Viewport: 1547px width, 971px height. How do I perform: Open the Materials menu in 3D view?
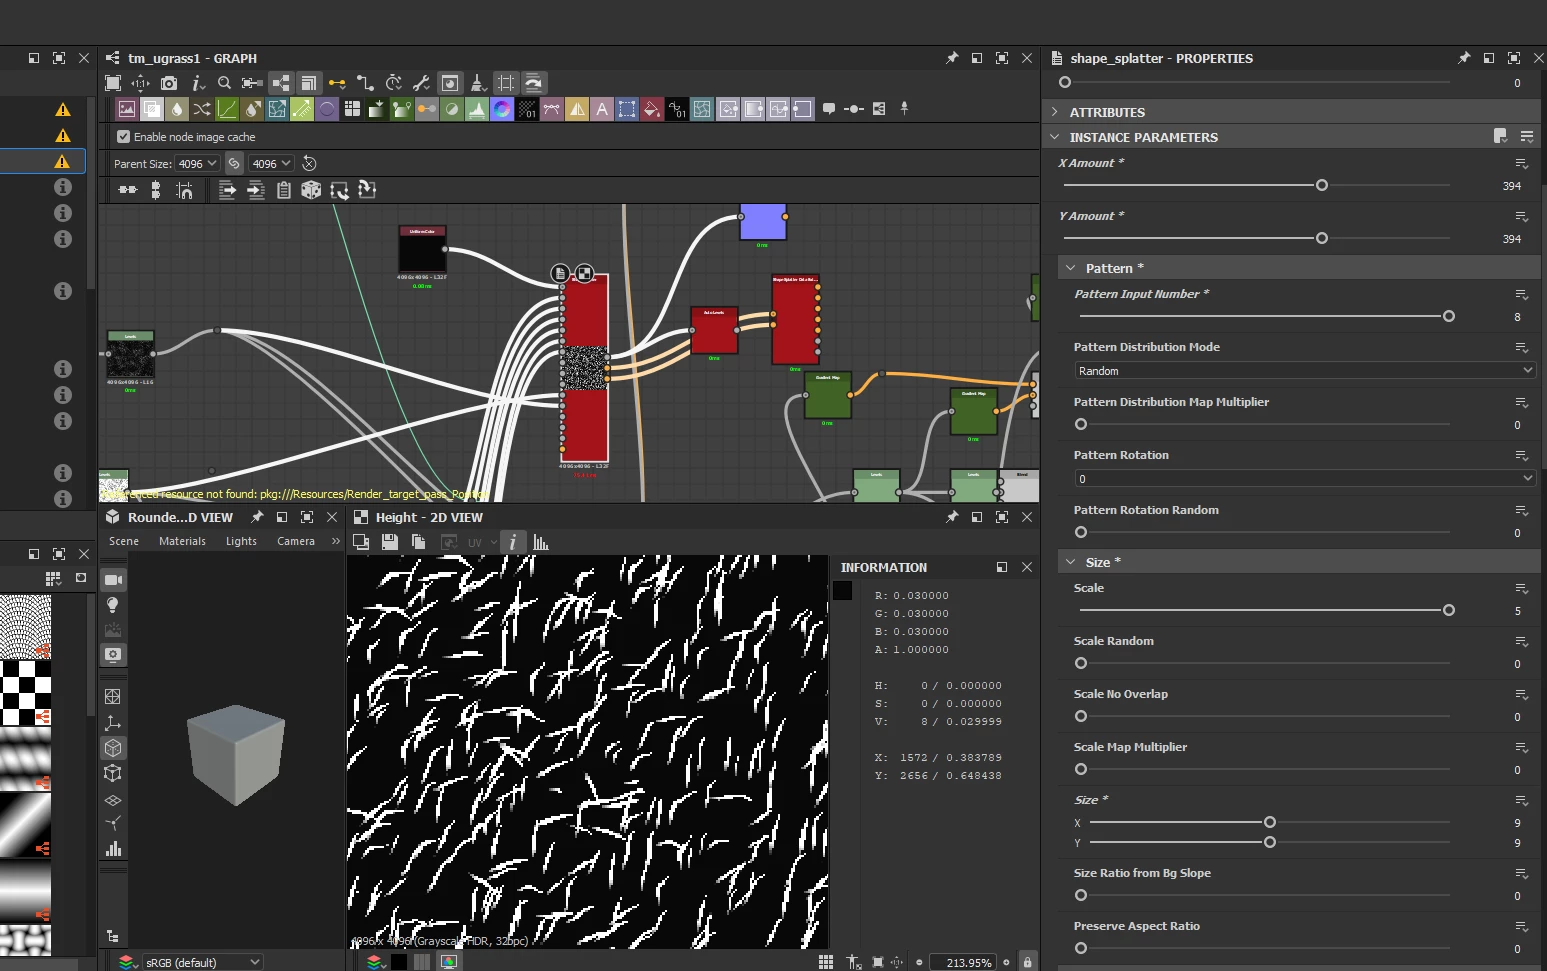tap(182, 541)
